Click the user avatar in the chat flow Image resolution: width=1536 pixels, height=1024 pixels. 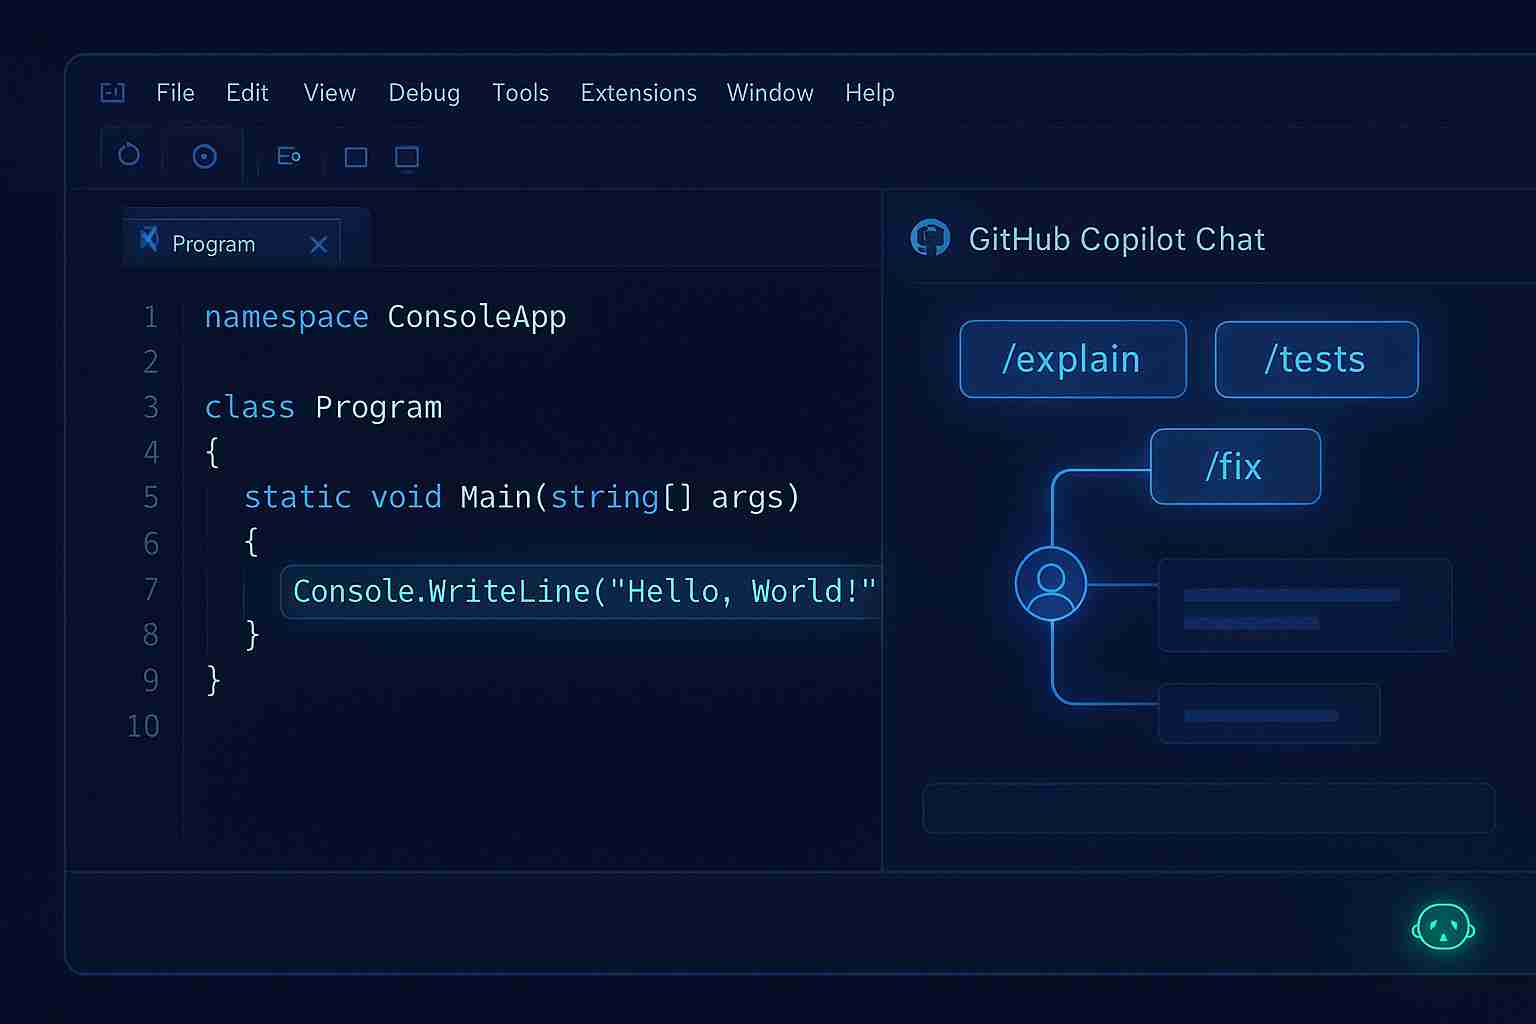1051,584
